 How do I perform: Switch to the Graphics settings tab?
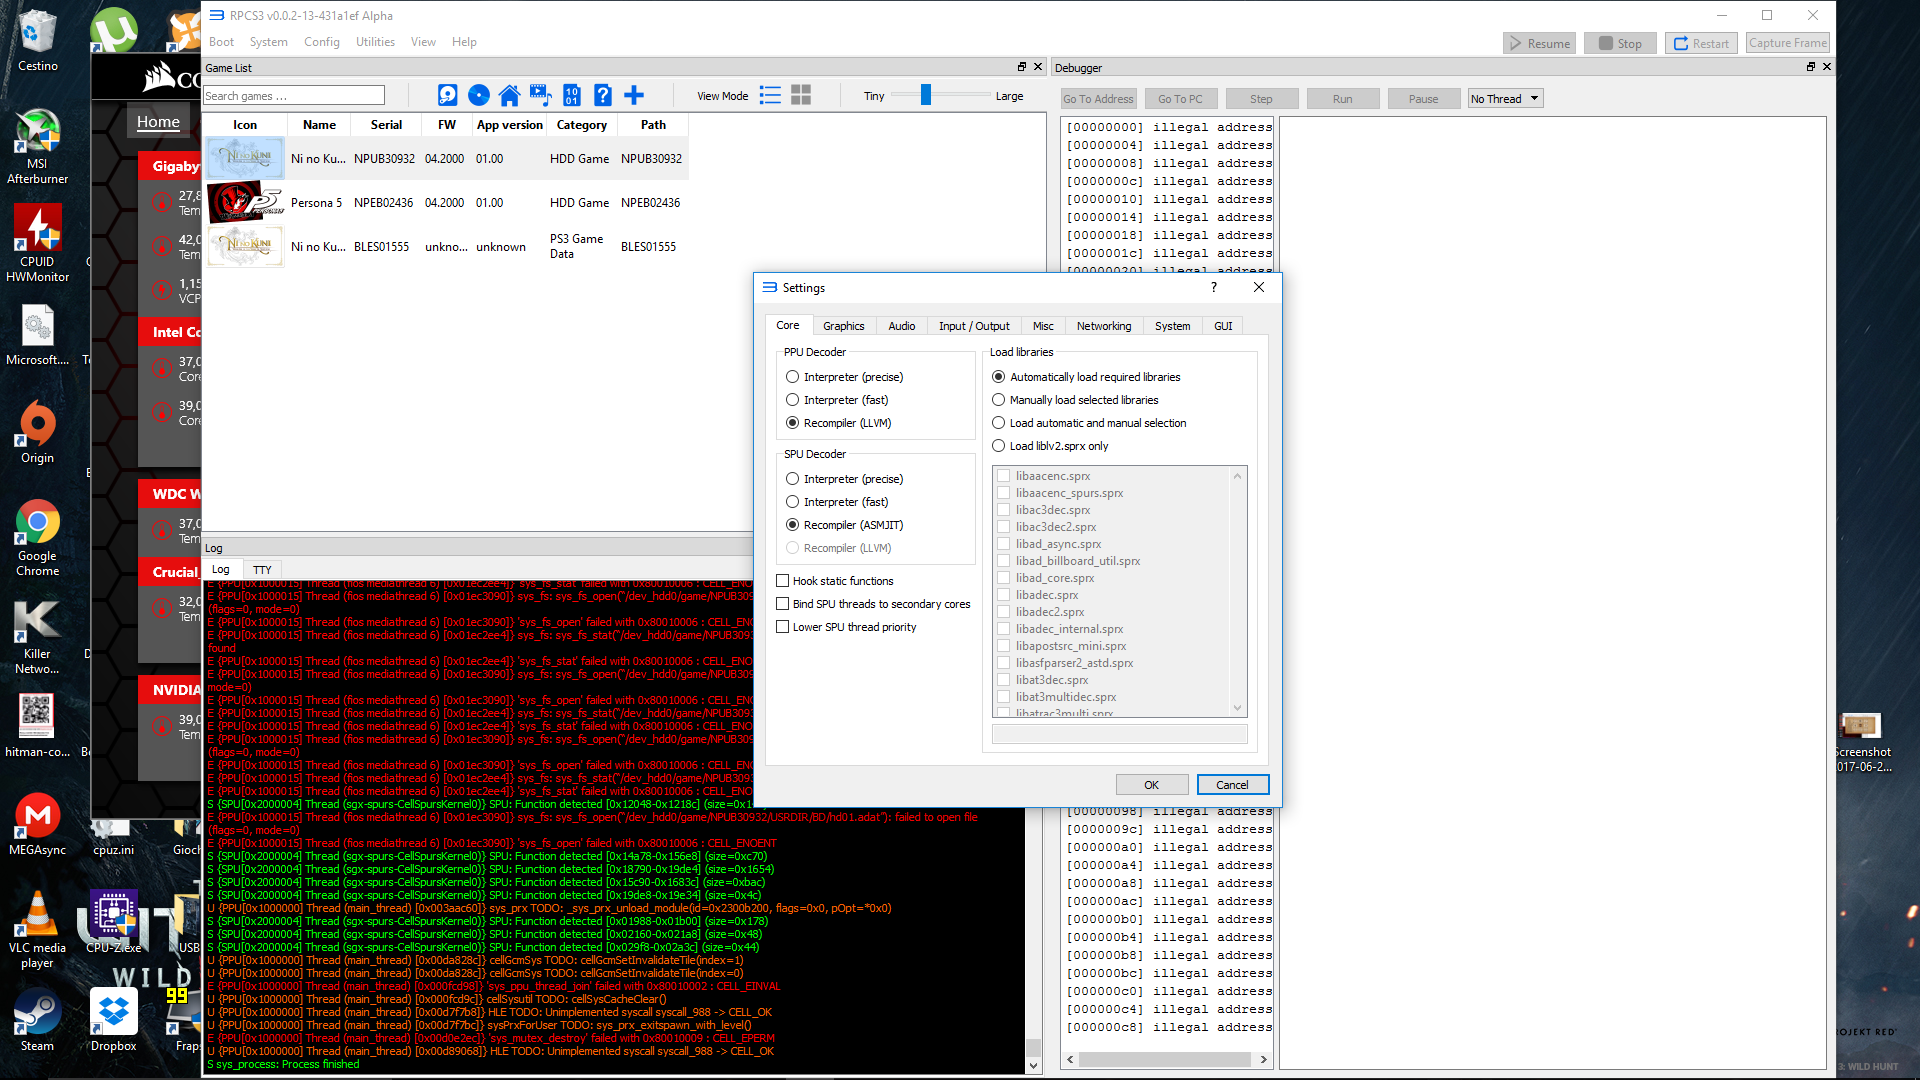pos(843,326)
